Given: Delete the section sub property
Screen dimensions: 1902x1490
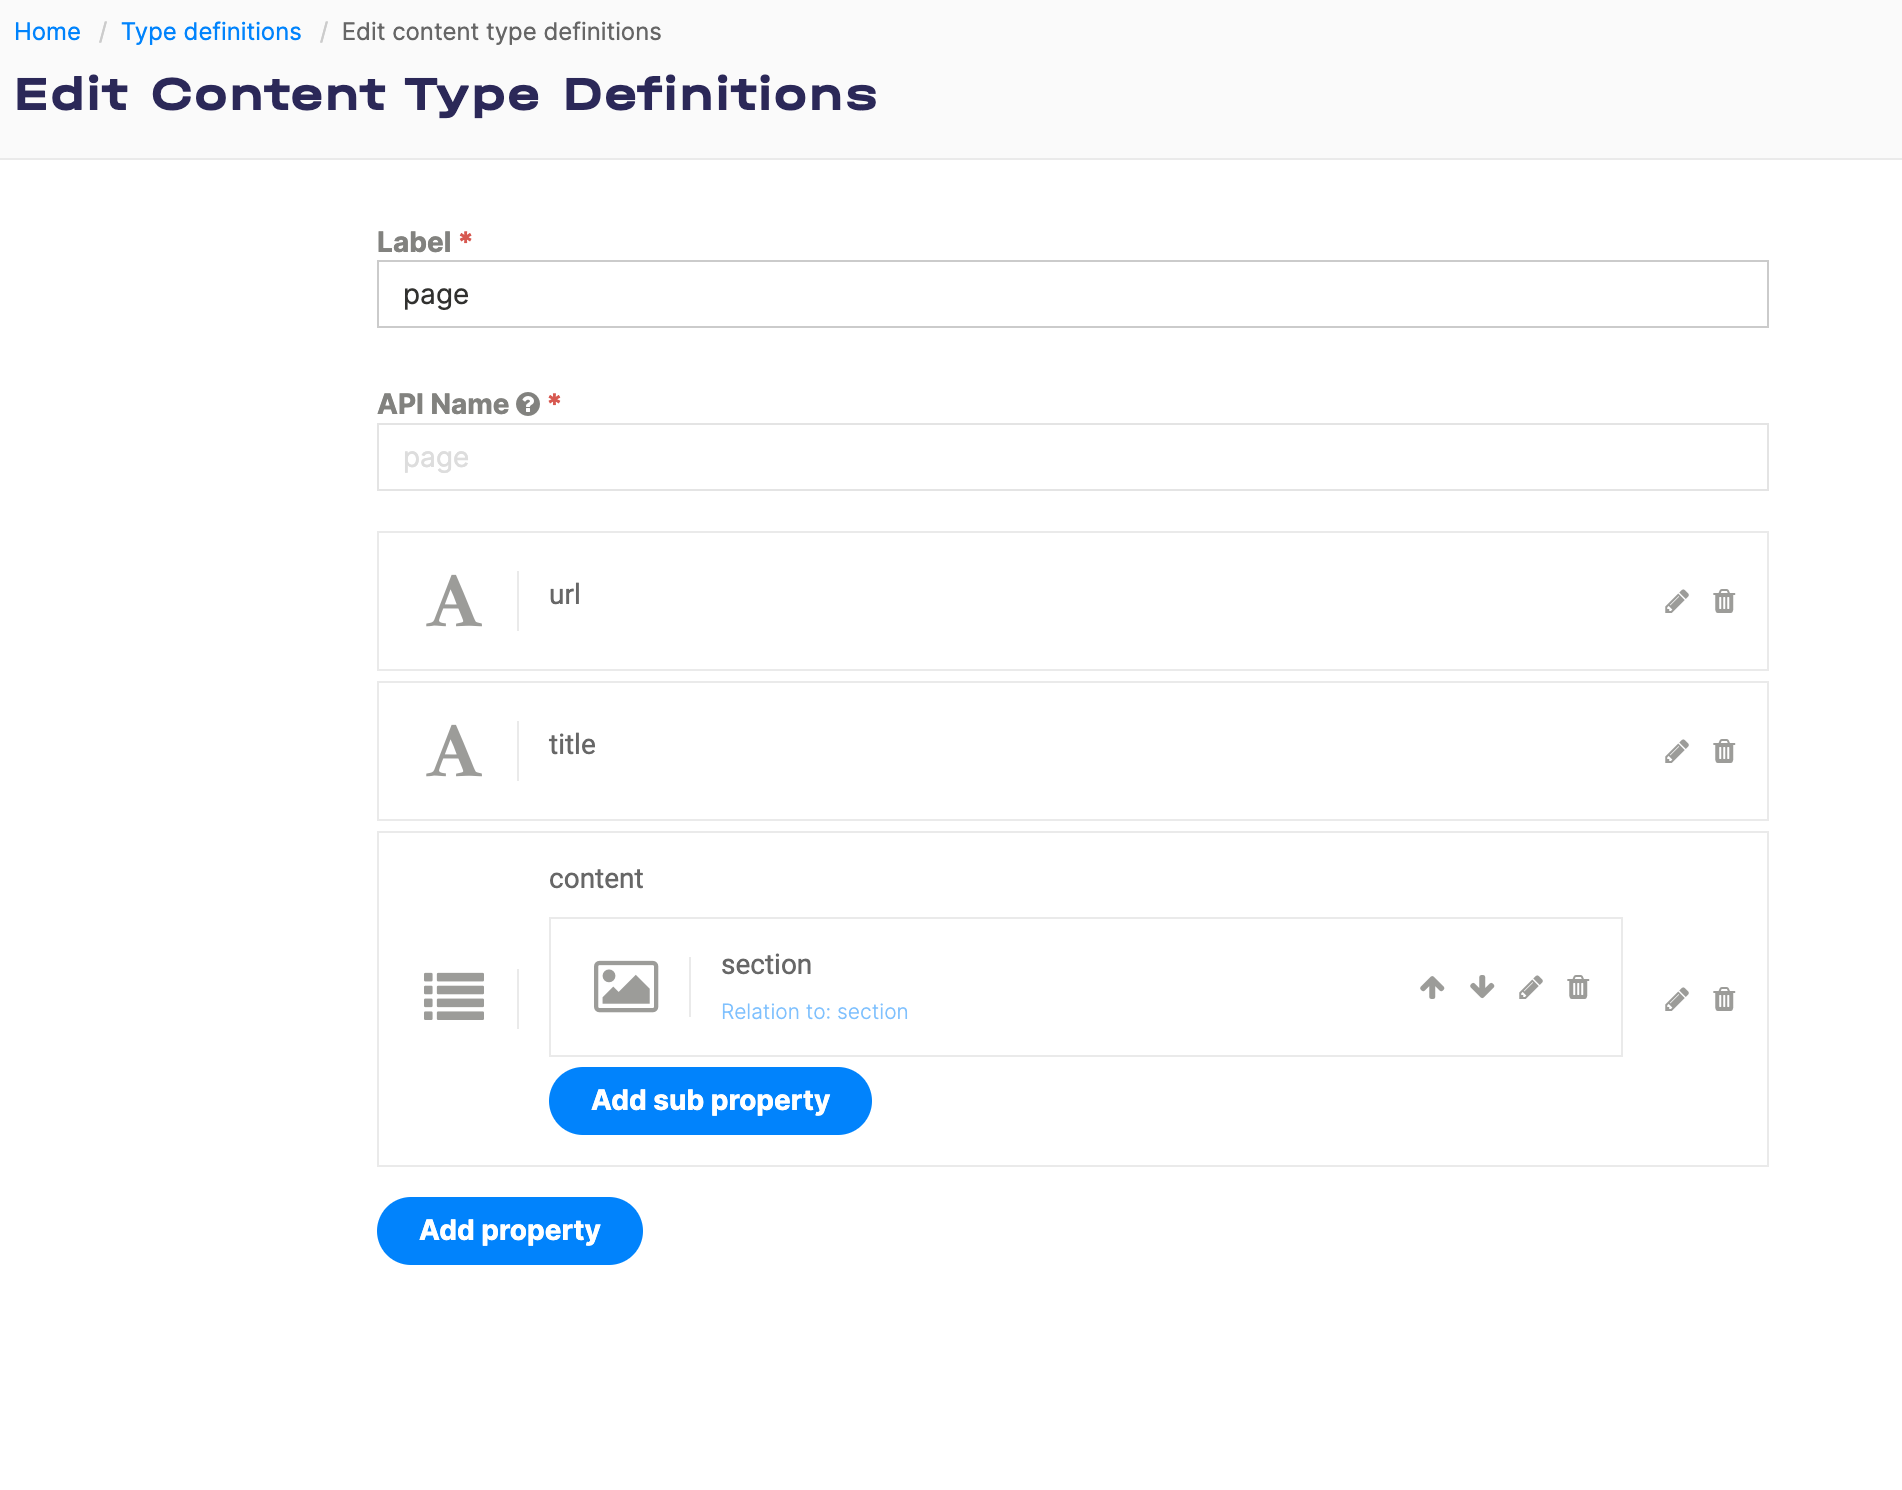Looking at the screenshot, I should pos(1578,987).
